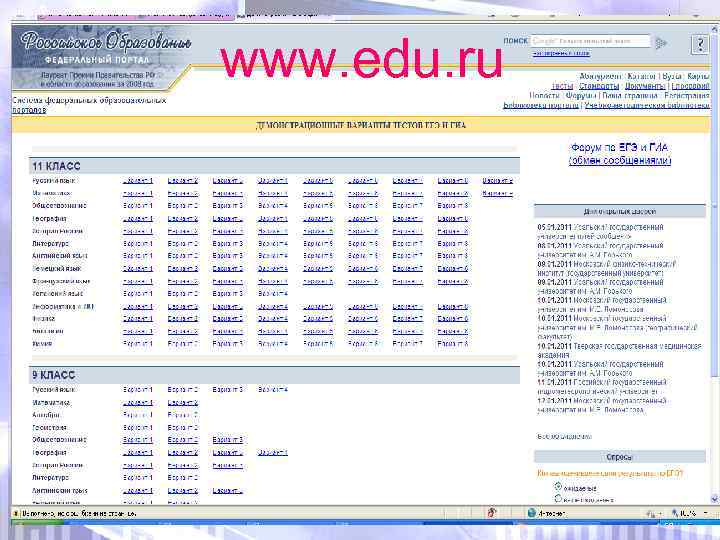The image size is (720, 540).
Task: Click the 11 КЛАСС section header
Action: [x=275, y=166]
